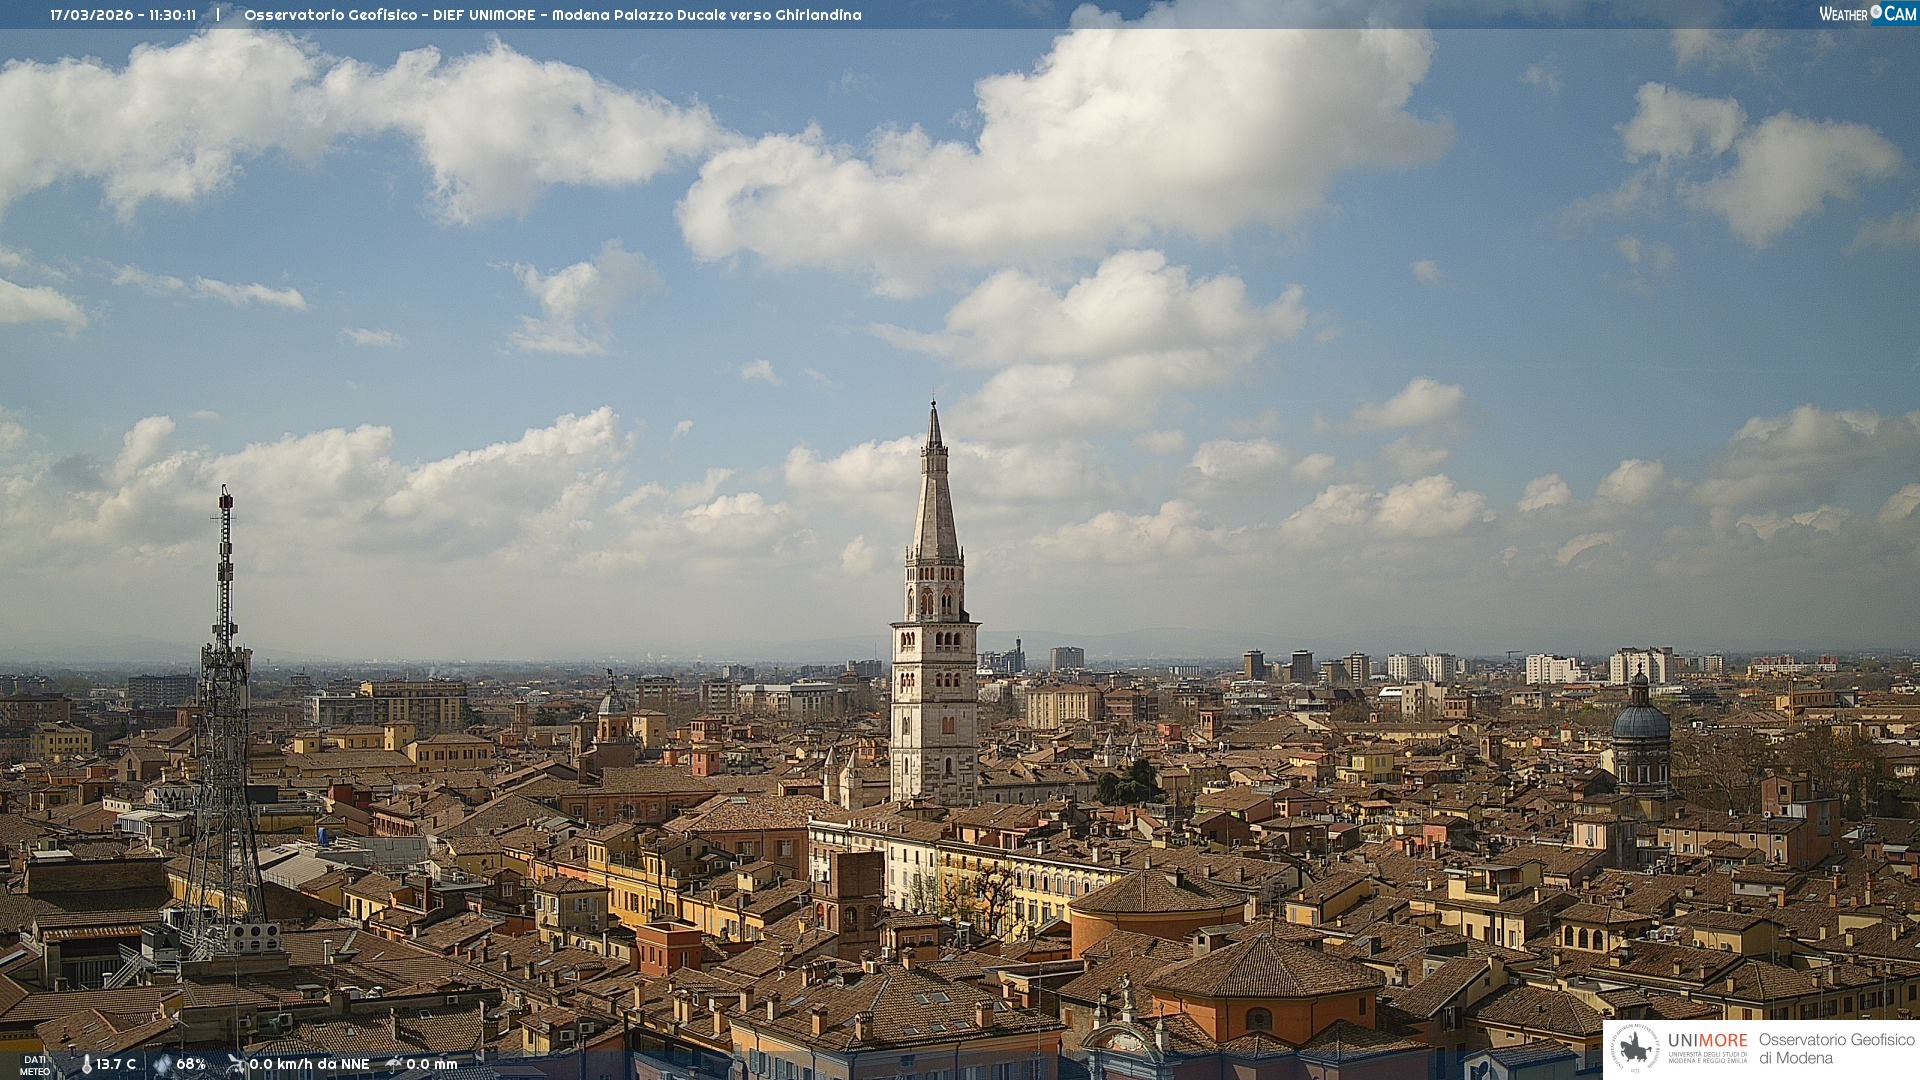
Task: Click the 0.0 mm rainfall value
Action: pyautogui.click(x=432, y=1064)
